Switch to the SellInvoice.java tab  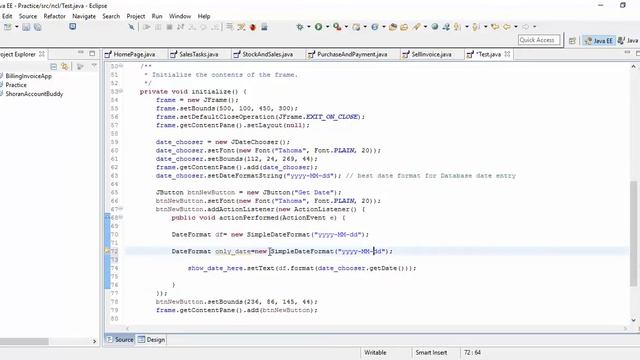[431, 54]
